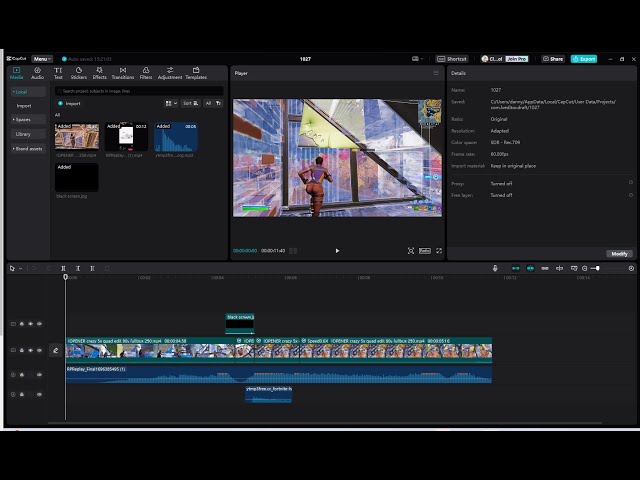
Task: Open the Player panel hamburger menu
Action: [x=436, y=73]
